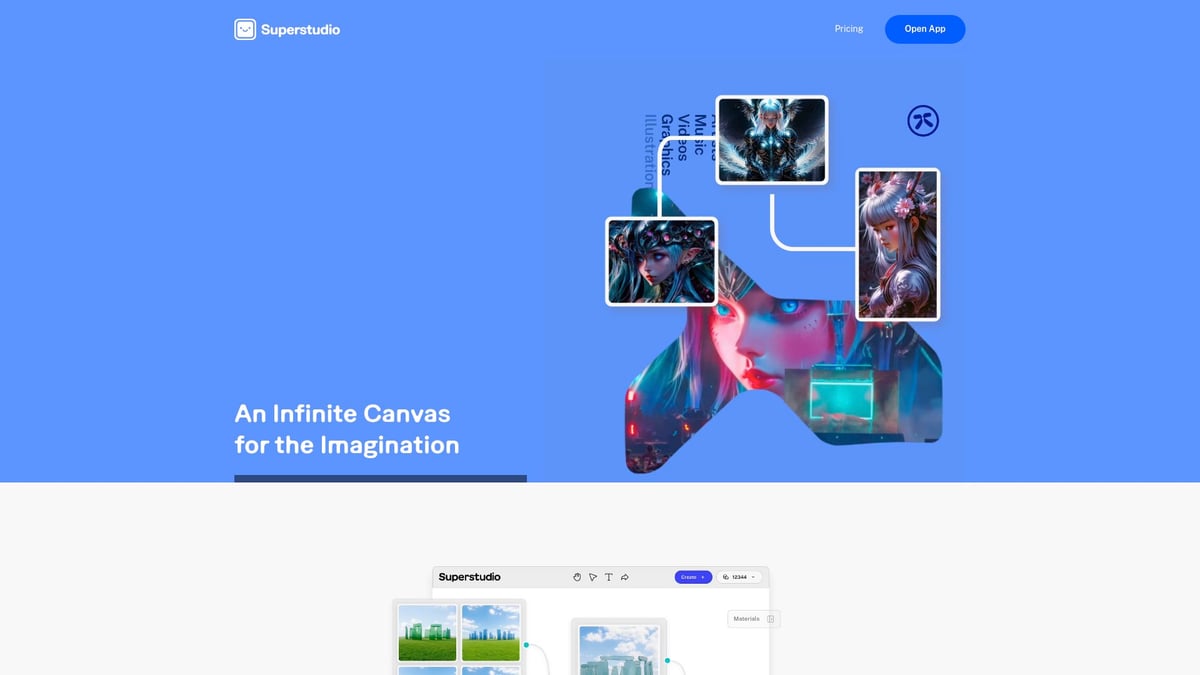The image size is (1200, 675).
Task: Click the asterisk logo on the hero artwork
Action: pyautogui.click(x=923, y=119)
